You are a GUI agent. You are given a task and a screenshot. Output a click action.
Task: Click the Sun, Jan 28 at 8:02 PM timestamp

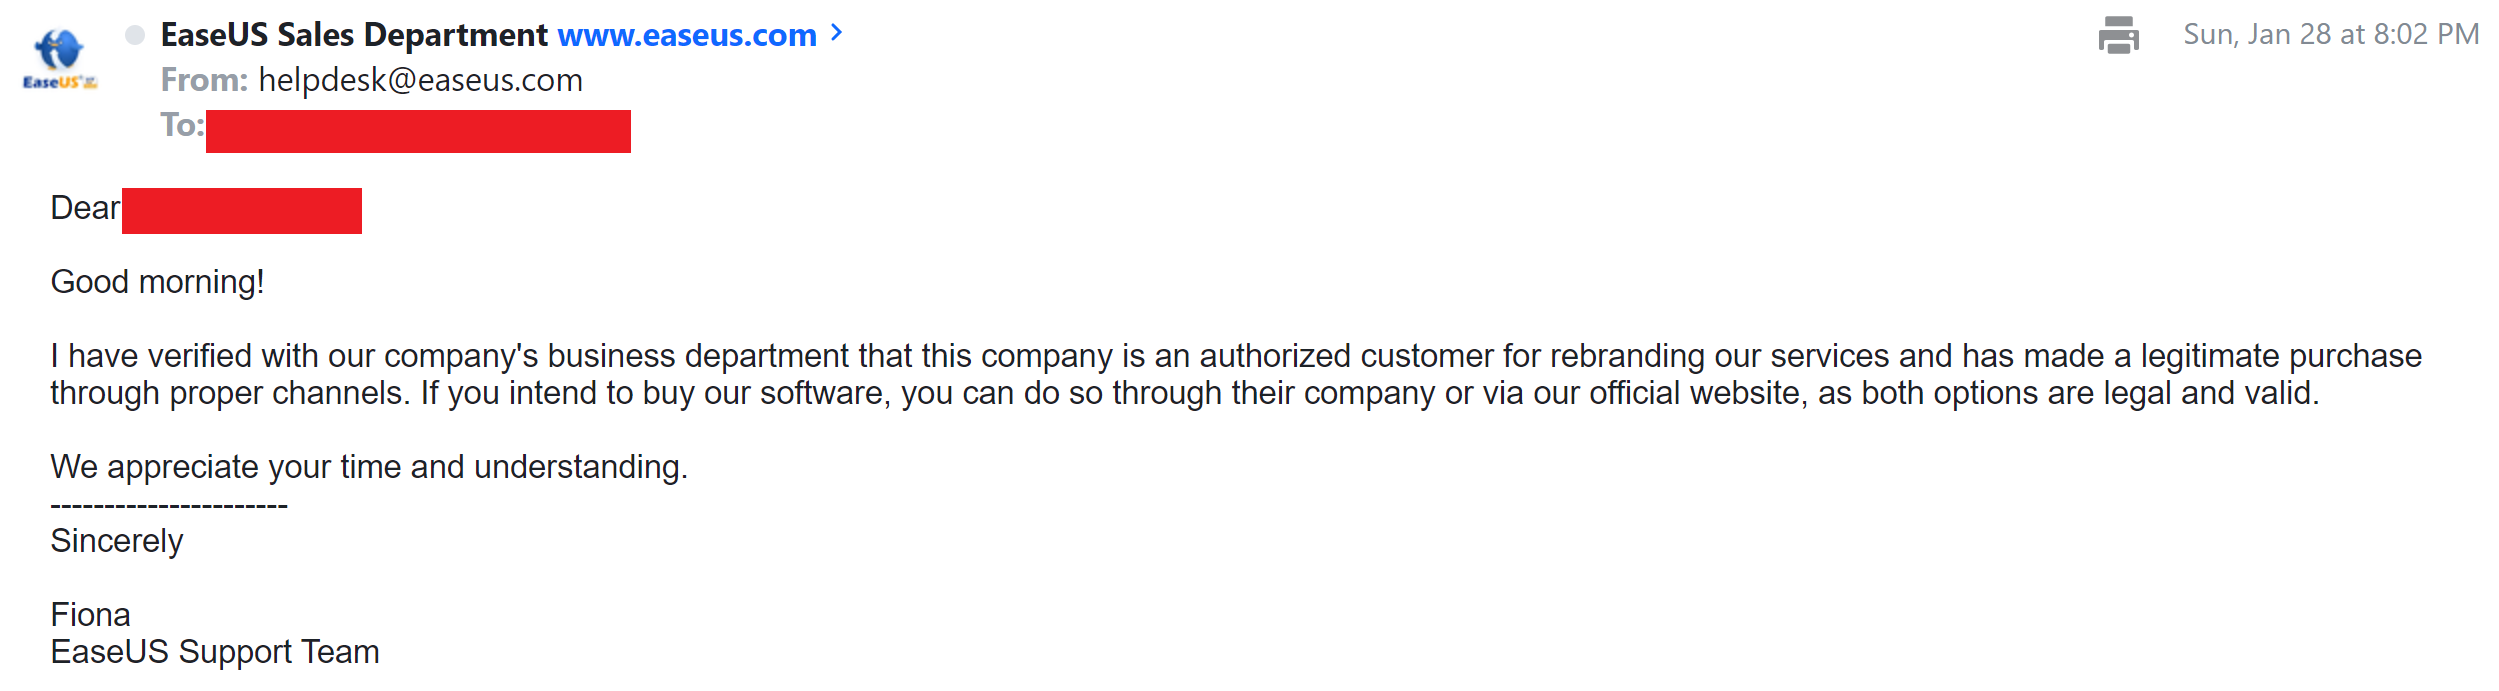click(x=2331, y=35)
